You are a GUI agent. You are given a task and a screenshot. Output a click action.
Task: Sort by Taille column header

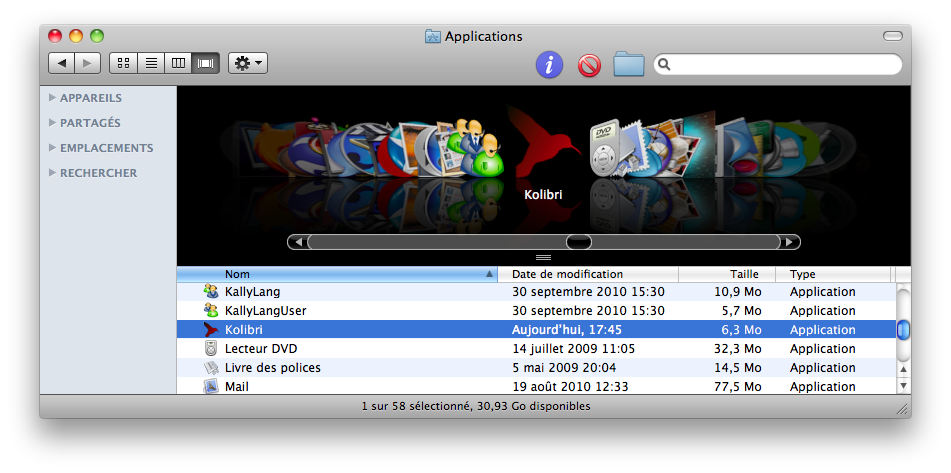(x=727, y=274)
